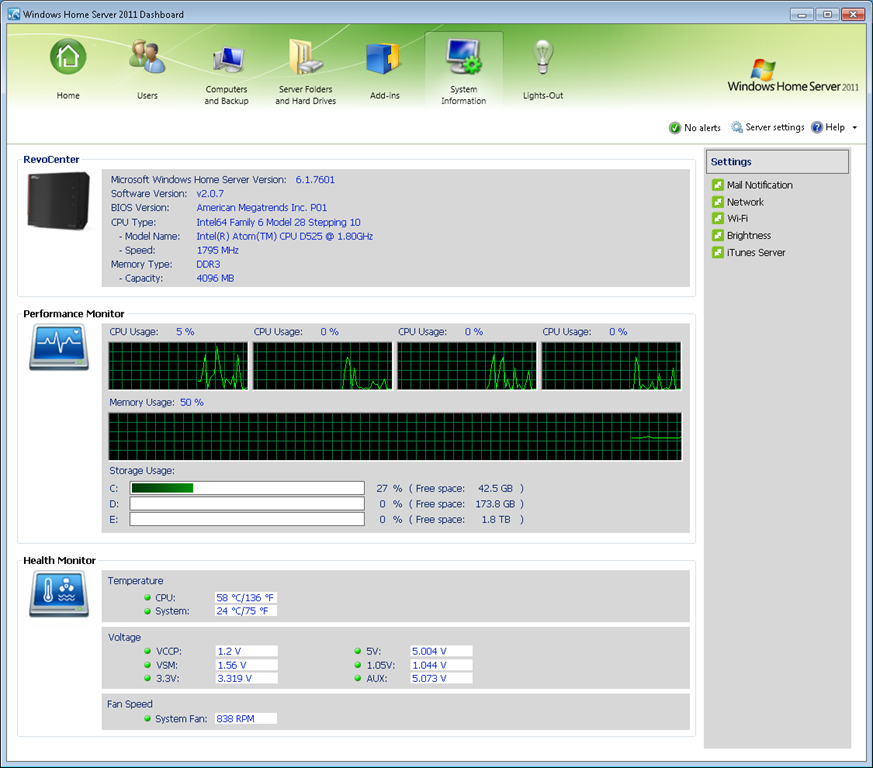Click the Windows Home Server 2011 logo

coord(793,76)
